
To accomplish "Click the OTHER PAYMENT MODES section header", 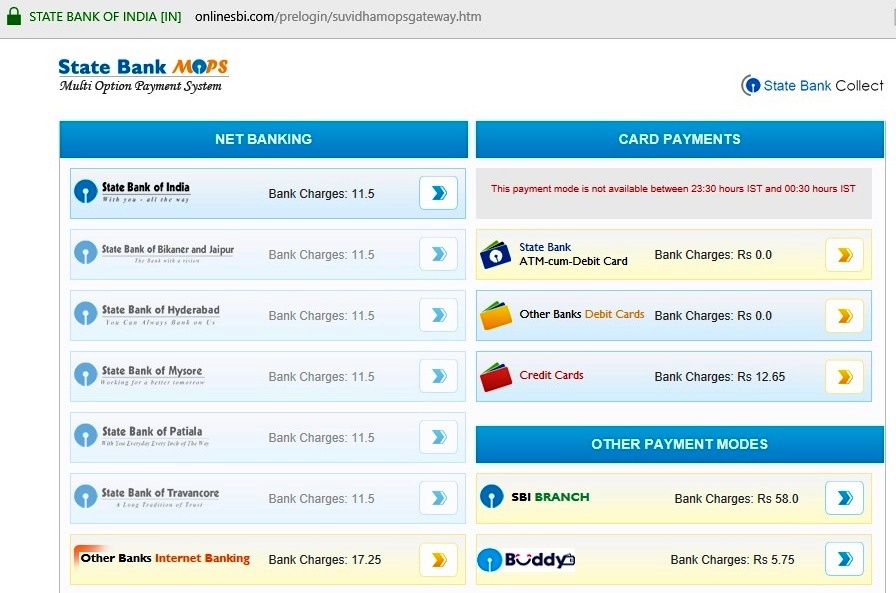I will [x=679, y=444].
